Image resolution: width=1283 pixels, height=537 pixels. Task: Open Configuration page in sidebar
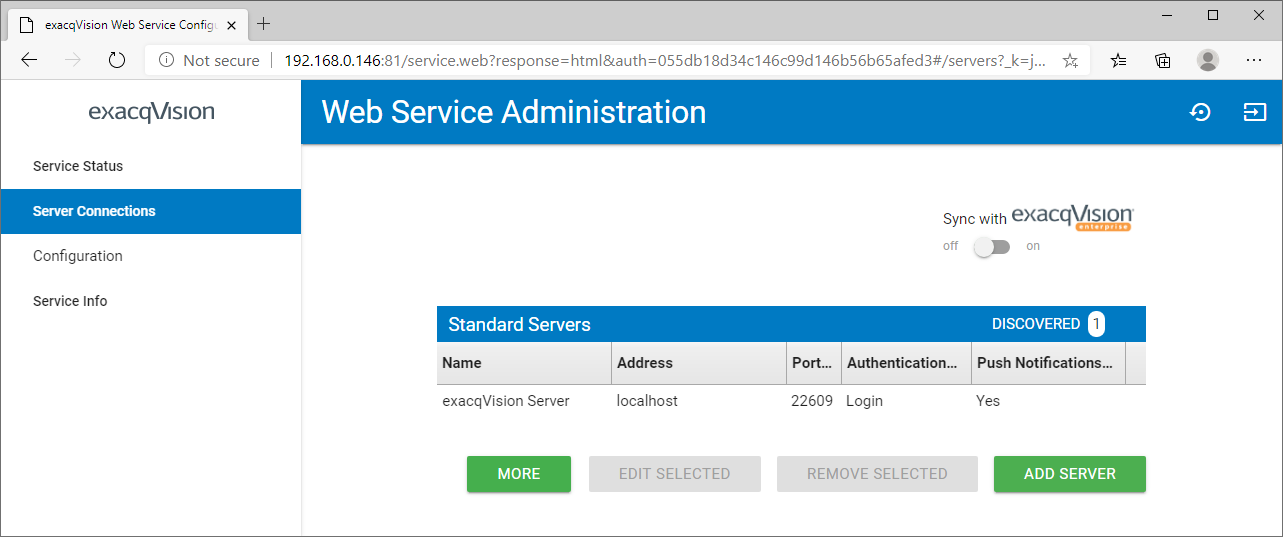tap(151, 256)
